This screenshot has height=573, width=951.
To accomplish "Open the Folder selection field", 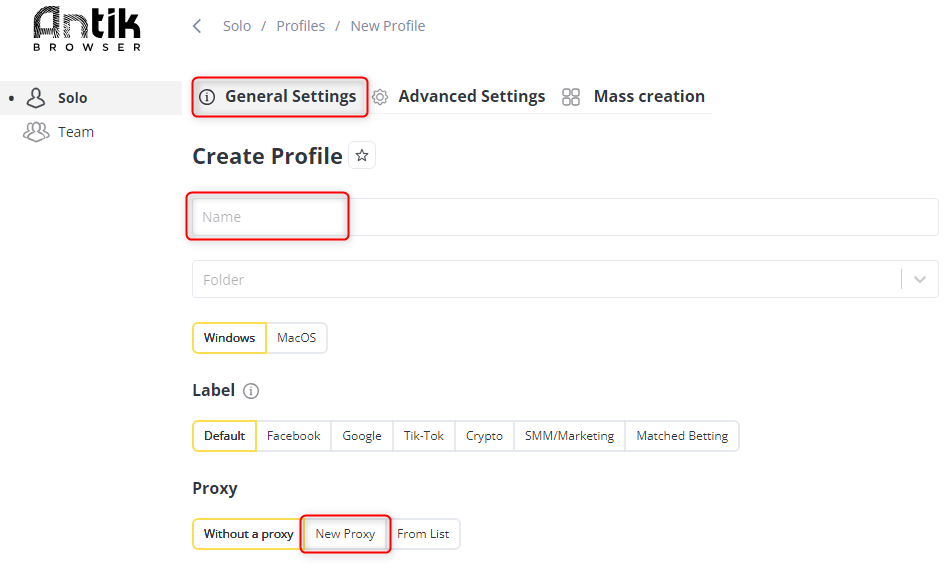I will click(x=565, y=280).
